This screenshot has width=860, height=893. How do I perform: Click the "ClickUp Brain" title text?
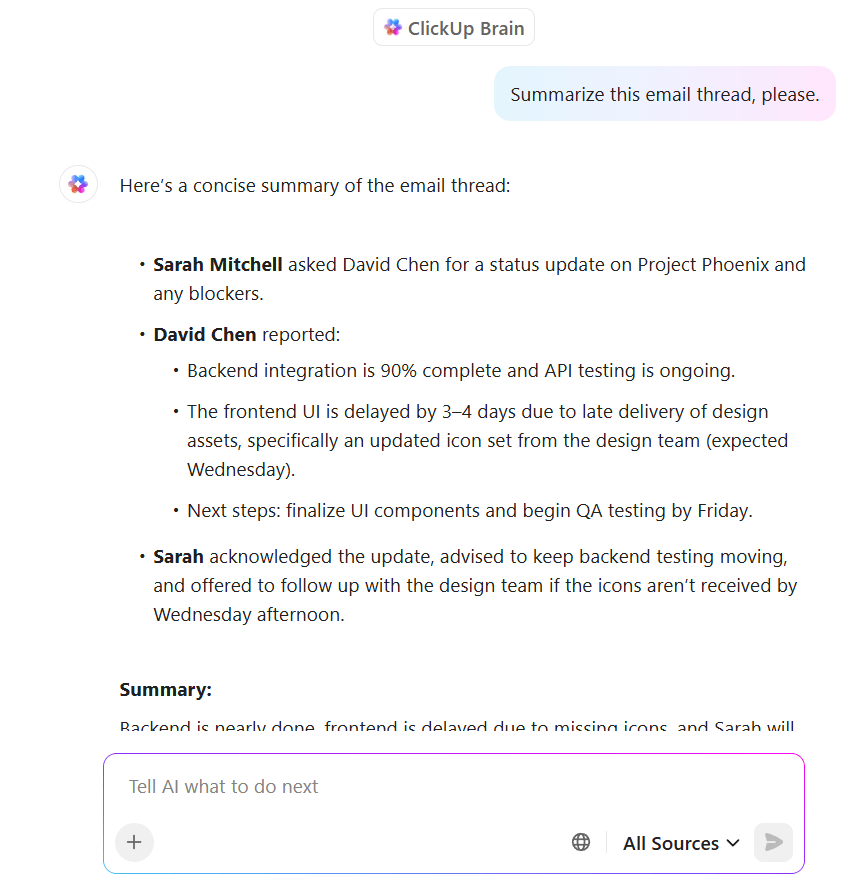466,28
